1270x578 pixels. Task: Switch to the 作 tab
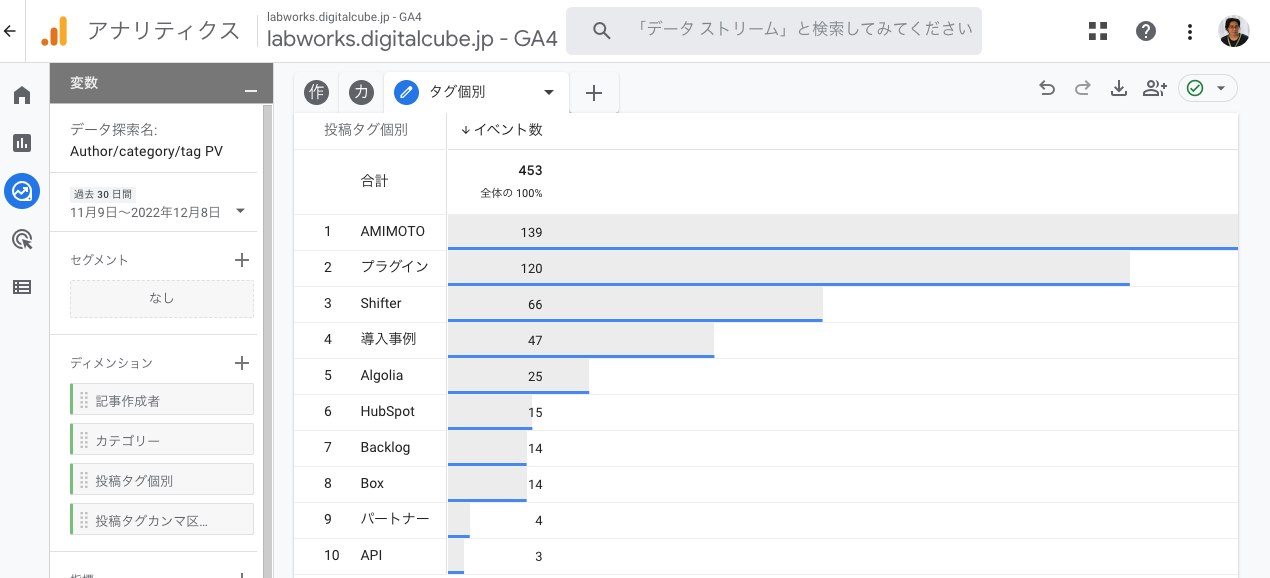click(317, 93)
